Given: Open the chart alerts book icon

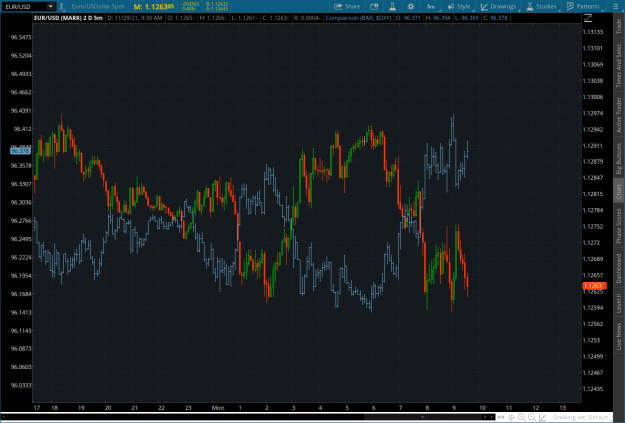Looking at the screenshot, I should 374,6.
